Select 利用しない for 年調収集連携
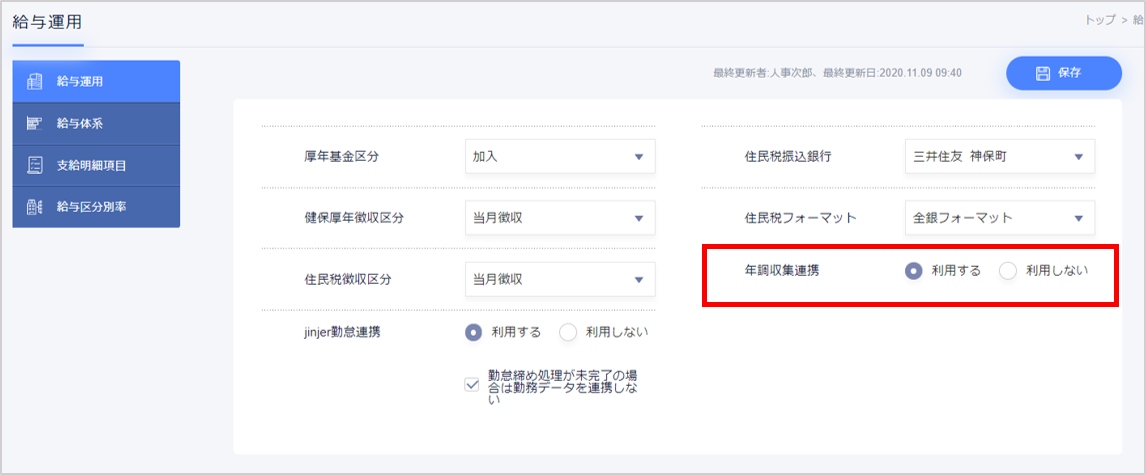 click(1008, 271)
